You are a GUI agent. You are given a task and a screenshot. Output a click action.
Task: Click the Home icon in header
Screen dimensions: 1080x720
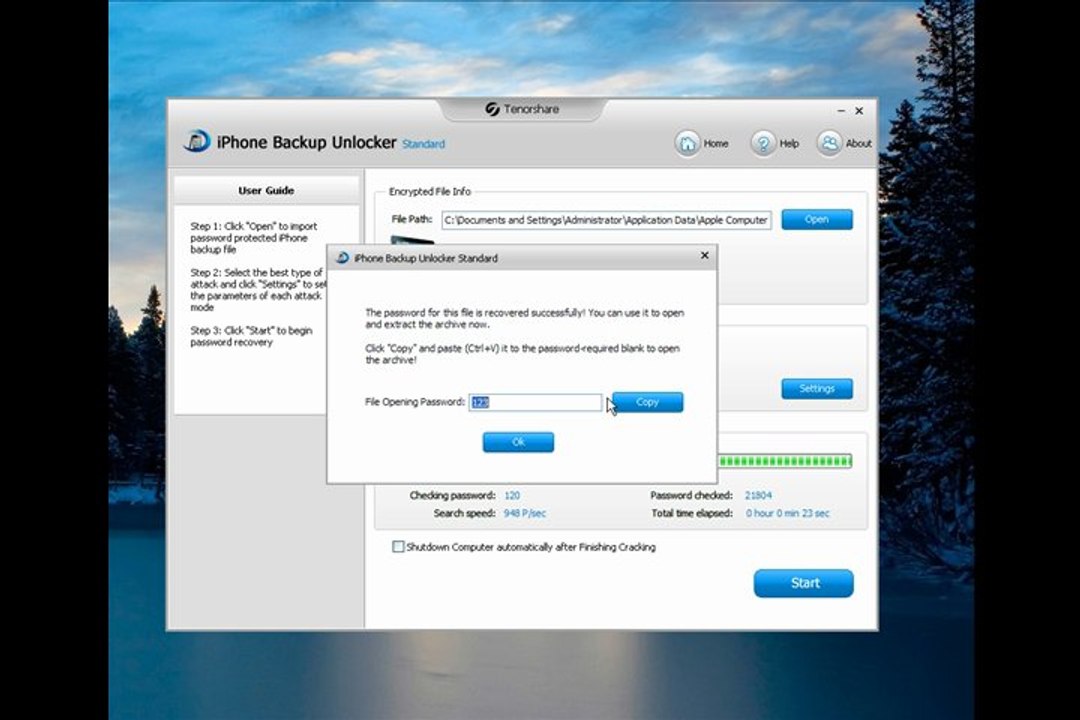687,143
